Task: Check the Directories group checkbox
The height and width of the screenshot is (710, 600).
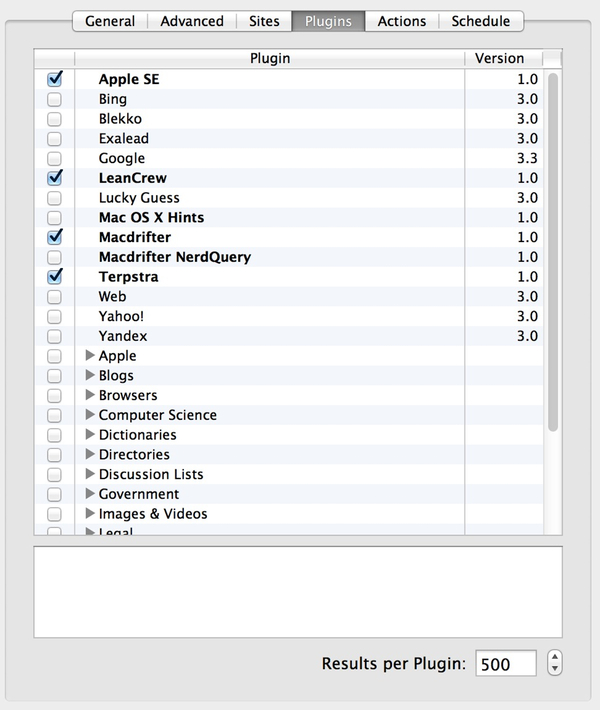Action: pos(54,455)
